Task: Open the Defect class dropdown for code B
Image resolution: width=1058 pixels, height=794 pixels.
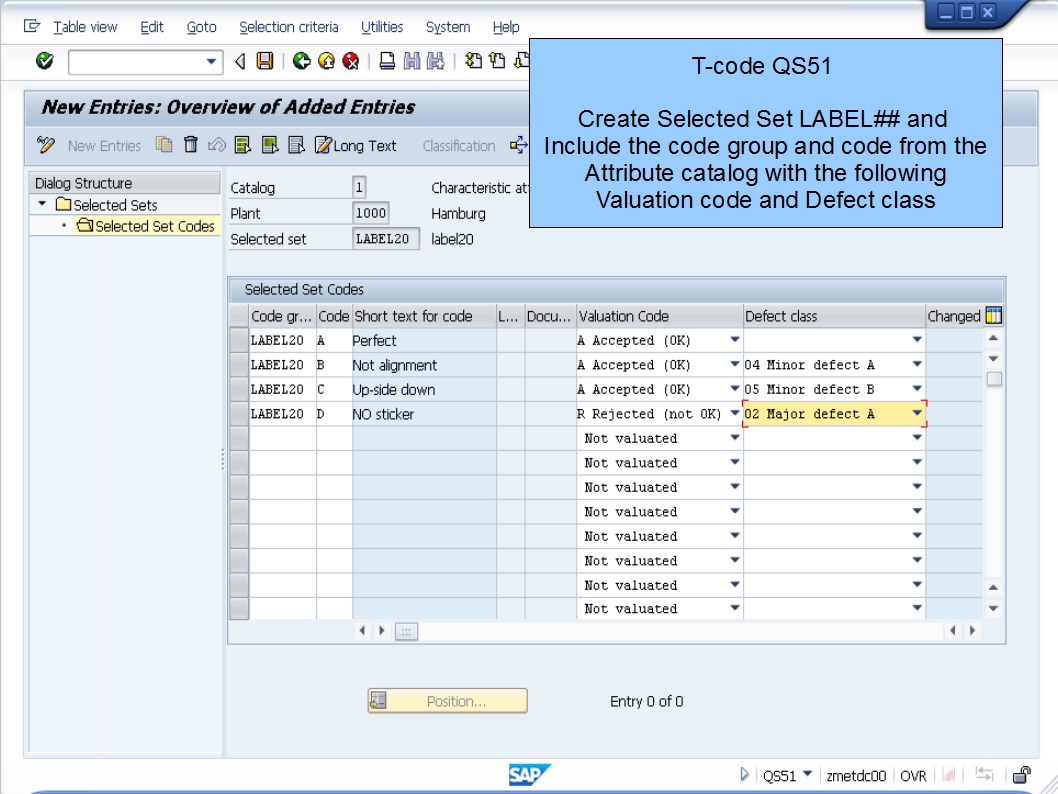Action: point(917,364)
